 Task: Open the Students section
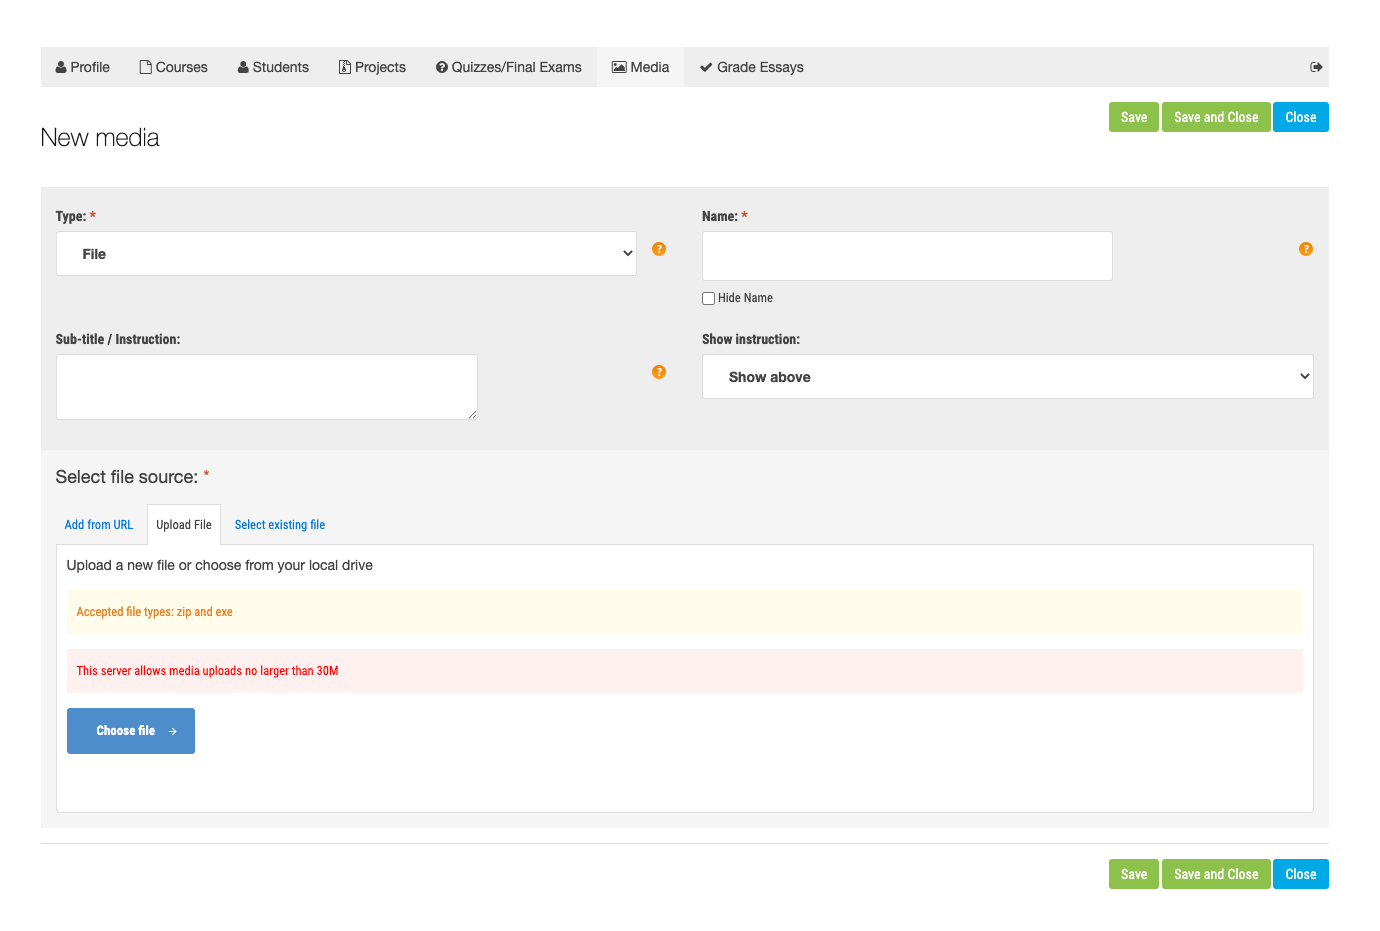coord(273,67)
